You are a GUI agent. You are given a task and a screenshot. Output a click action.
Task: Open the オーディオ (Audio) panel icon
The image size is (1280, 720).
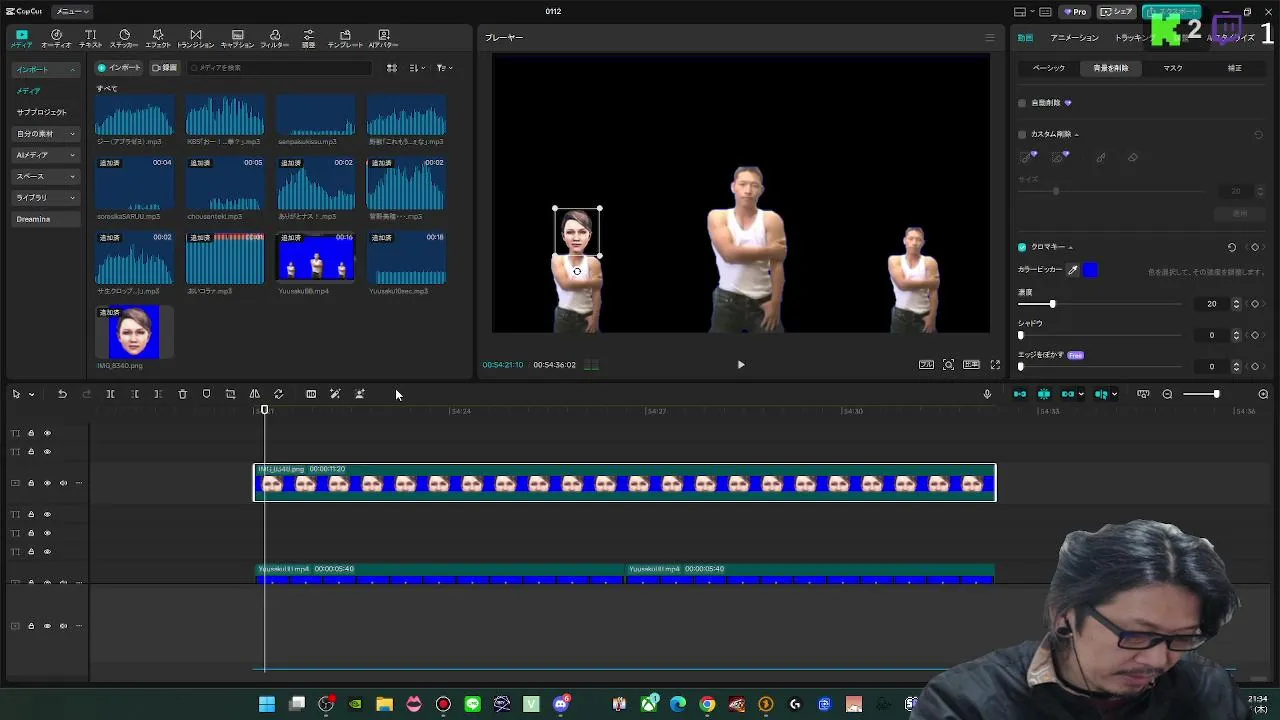coord(56,38)
